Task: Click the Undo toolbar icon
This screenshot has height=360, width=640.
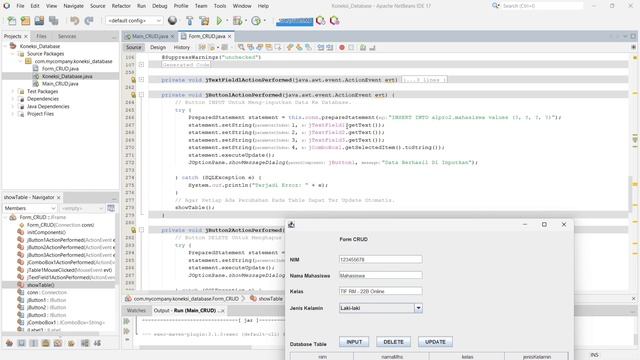Action: point(74,21)
